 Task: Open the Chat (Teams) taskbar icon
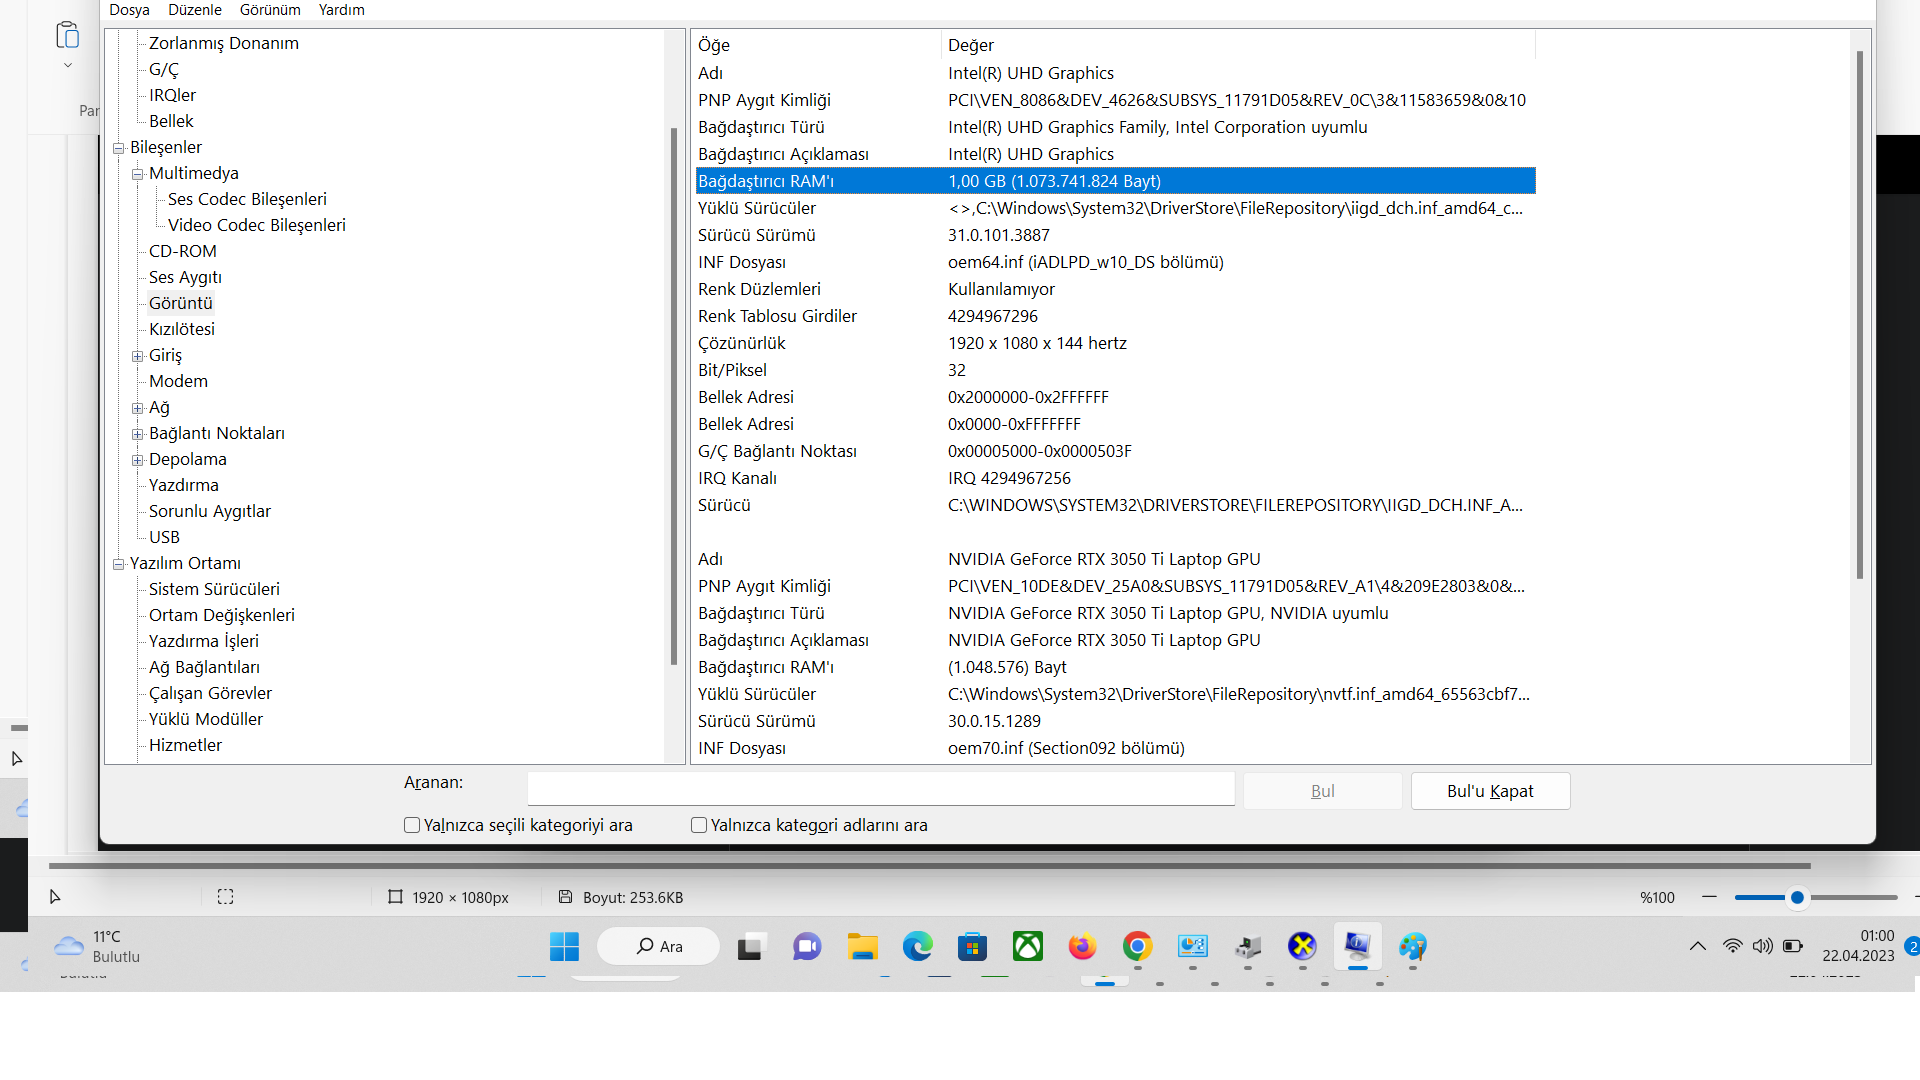tap(807, 946)
